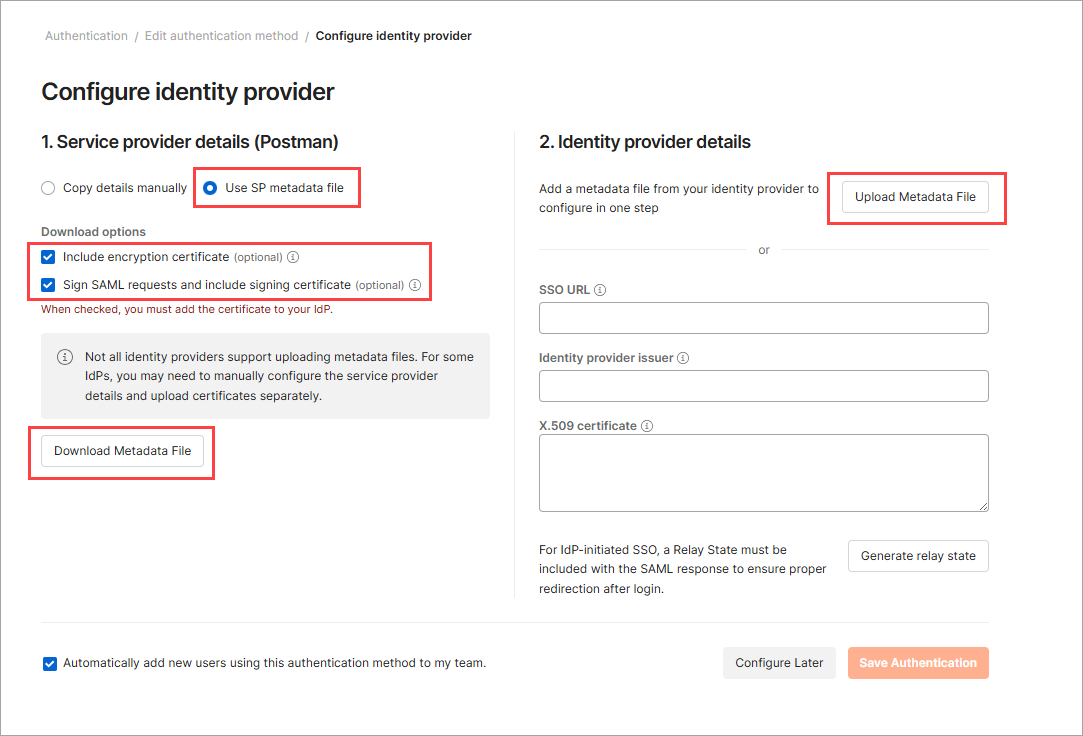Select Use SP metadata file radio button
The width and height of the screenshot is (1083, 736).
tap(210, 188)
